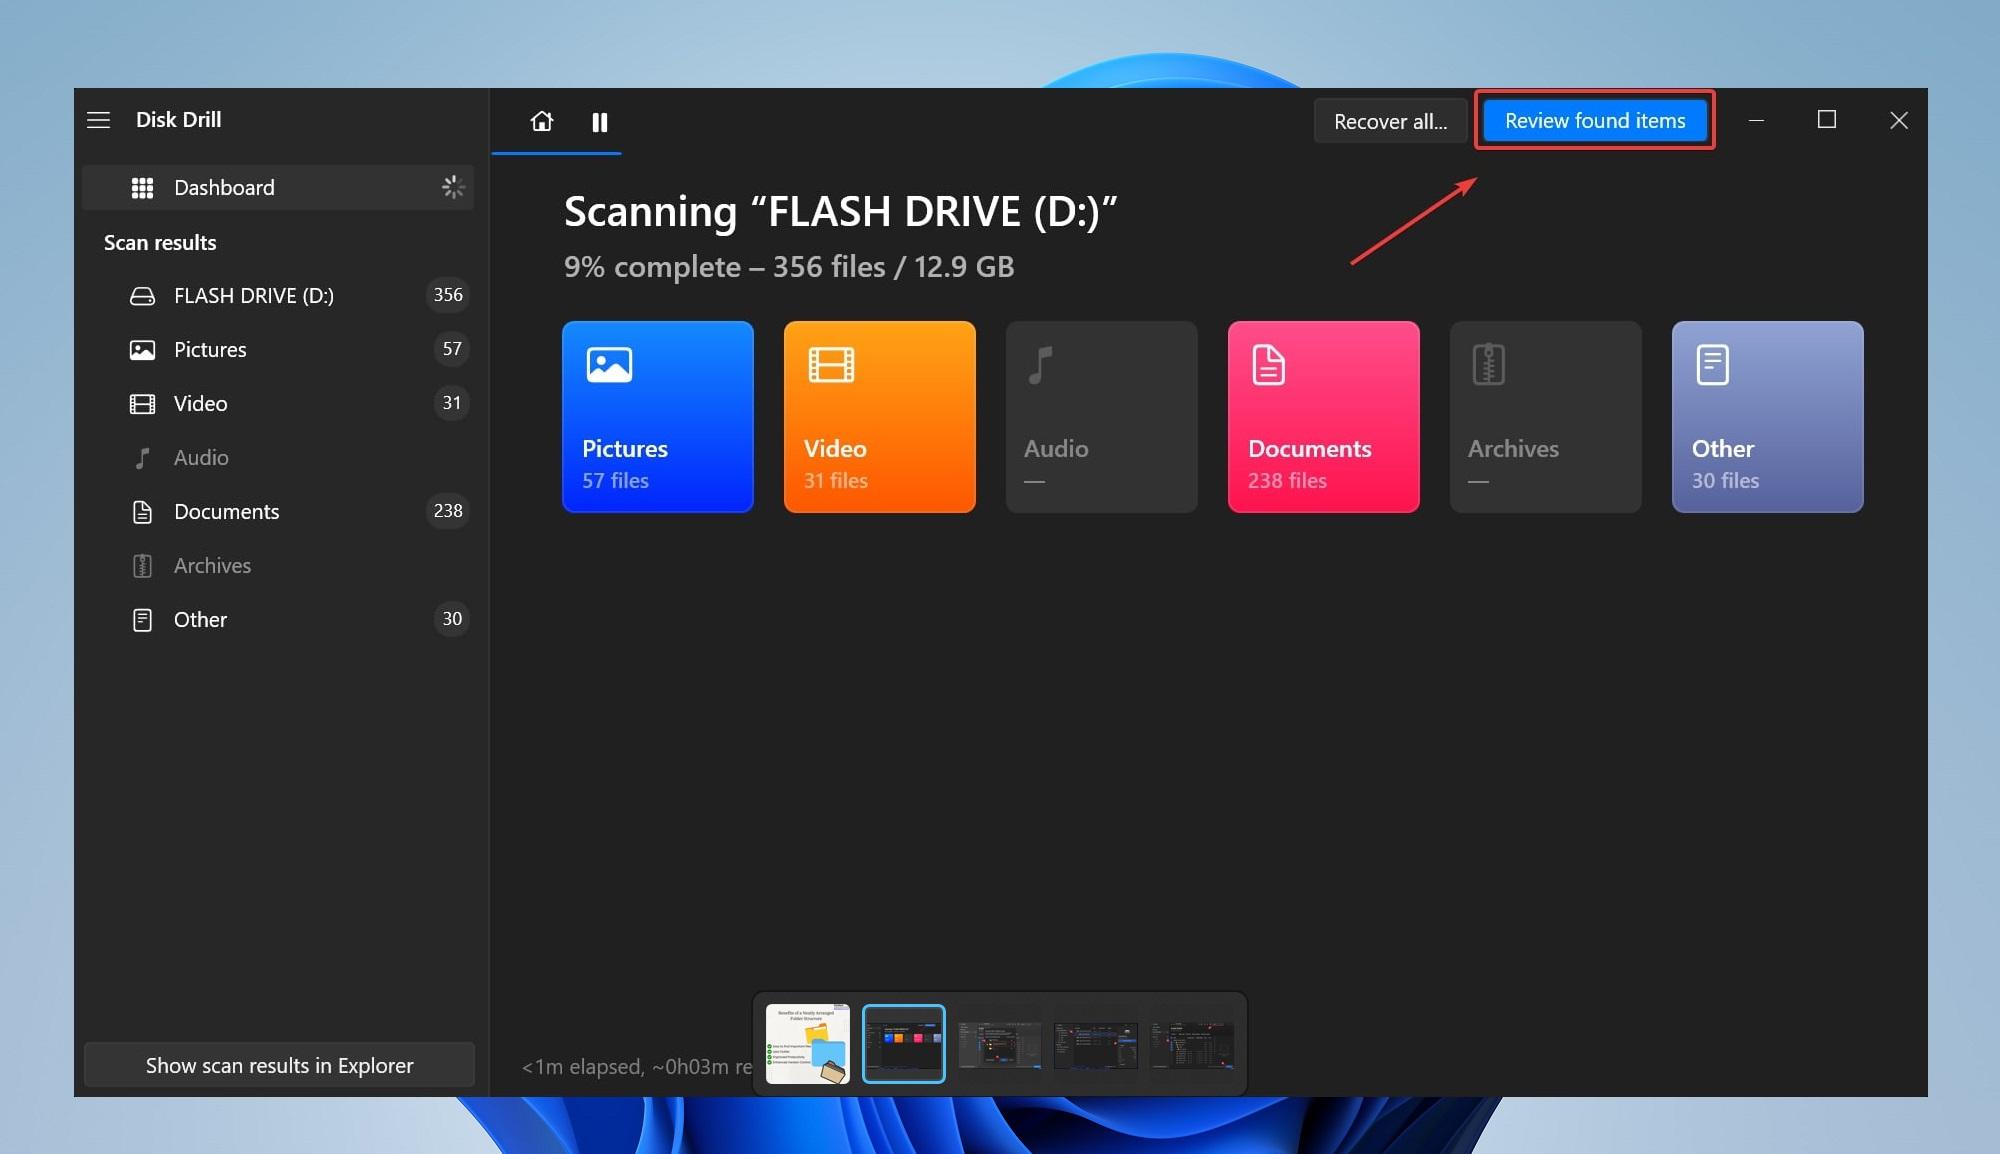Click the hamburger menu icon

99,118
